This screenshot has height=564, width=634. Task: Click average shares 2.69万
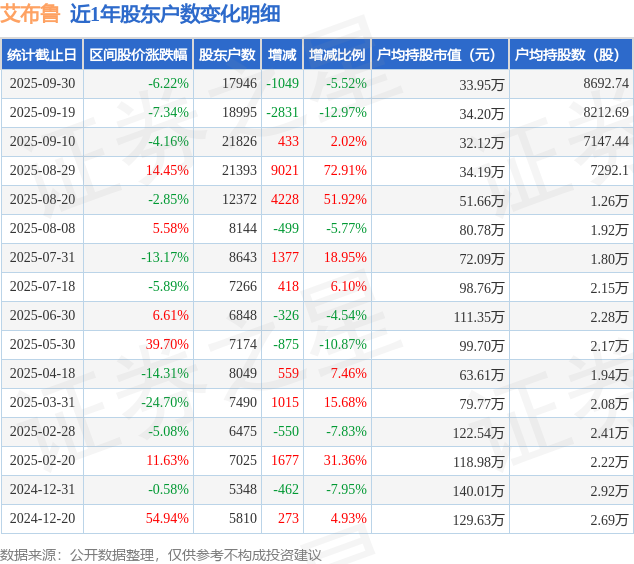[609, 520]
